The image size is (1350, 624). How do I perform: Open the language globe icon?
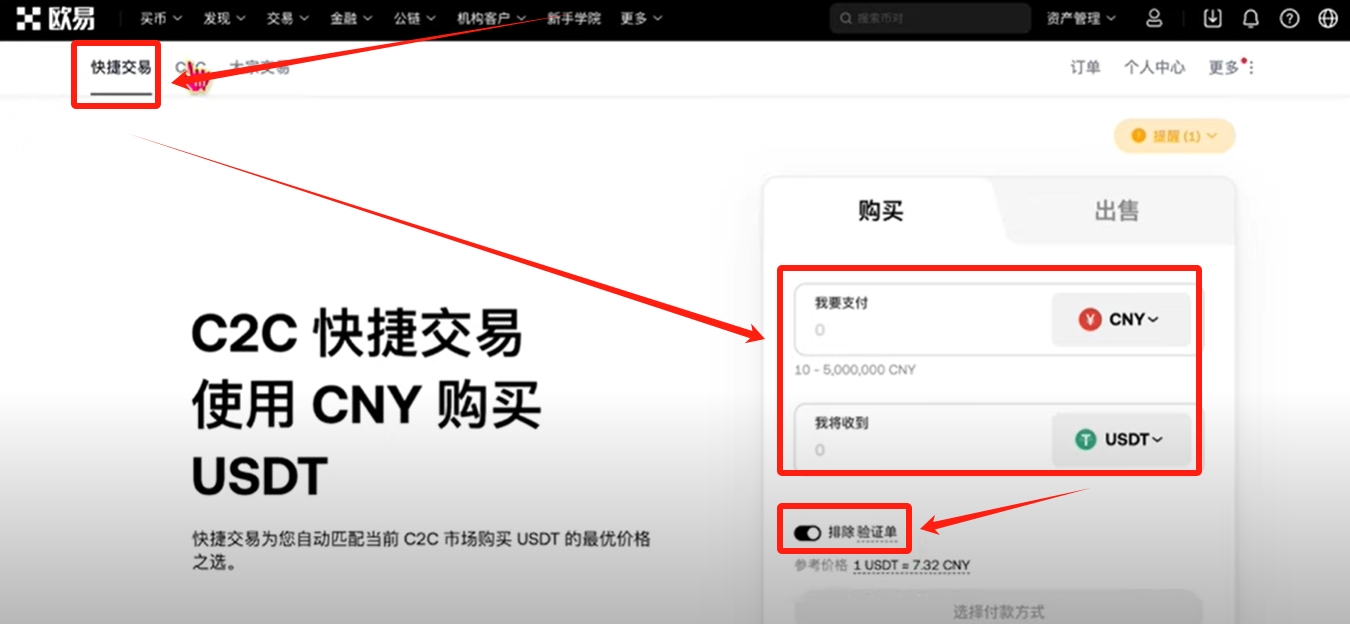click(1328, 18)
